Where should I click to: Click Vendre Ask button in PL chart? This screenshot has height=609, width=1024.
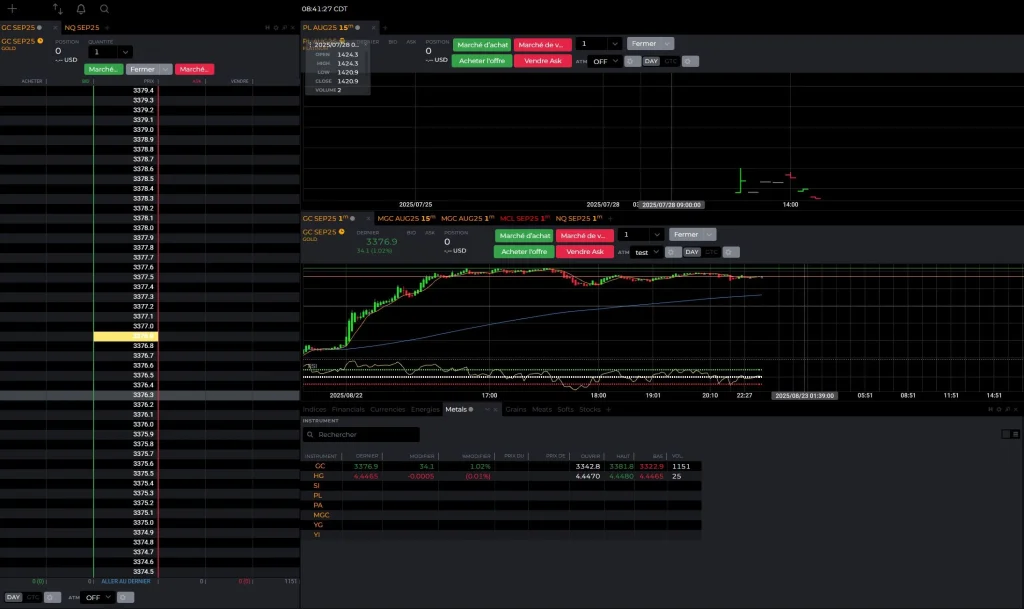[542, 61]
